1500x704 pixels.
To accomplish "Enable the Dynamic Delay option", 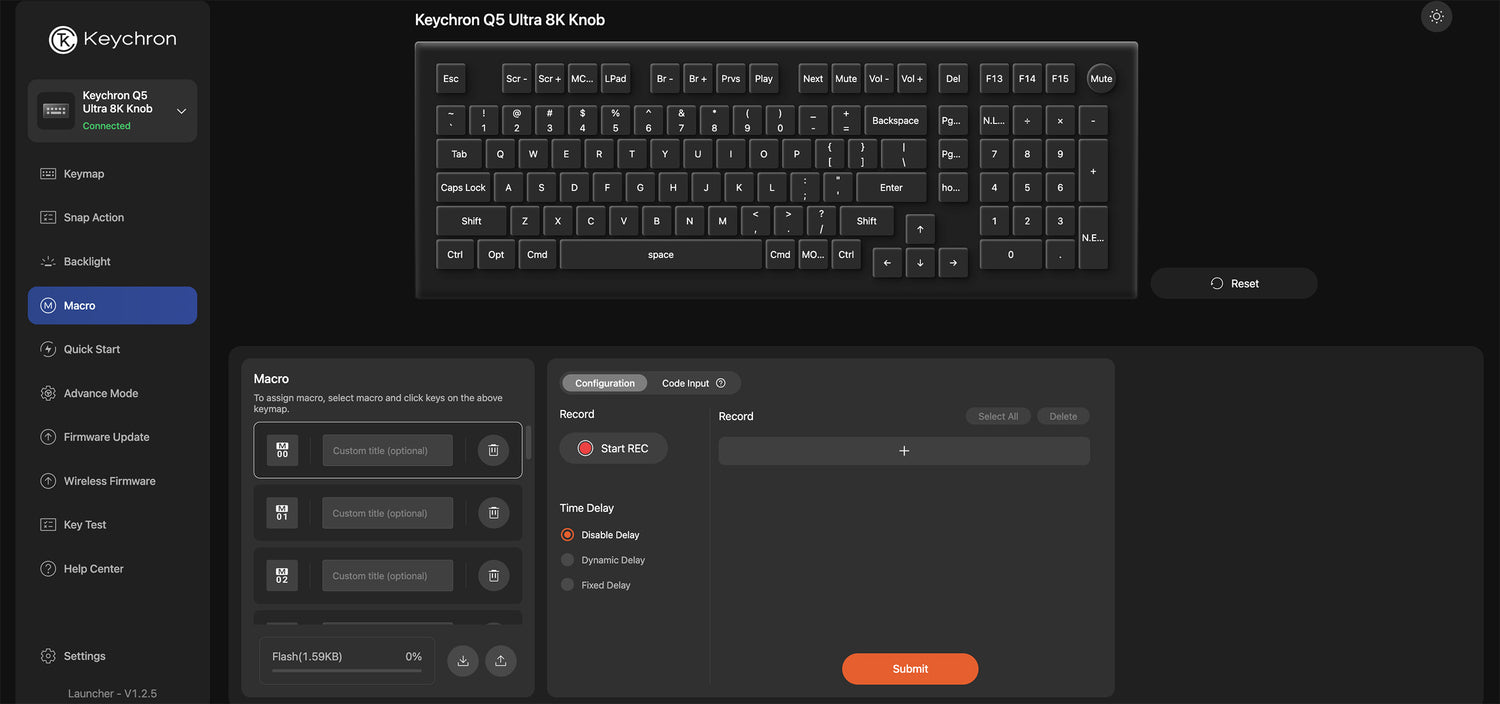I will coord(568,560).
